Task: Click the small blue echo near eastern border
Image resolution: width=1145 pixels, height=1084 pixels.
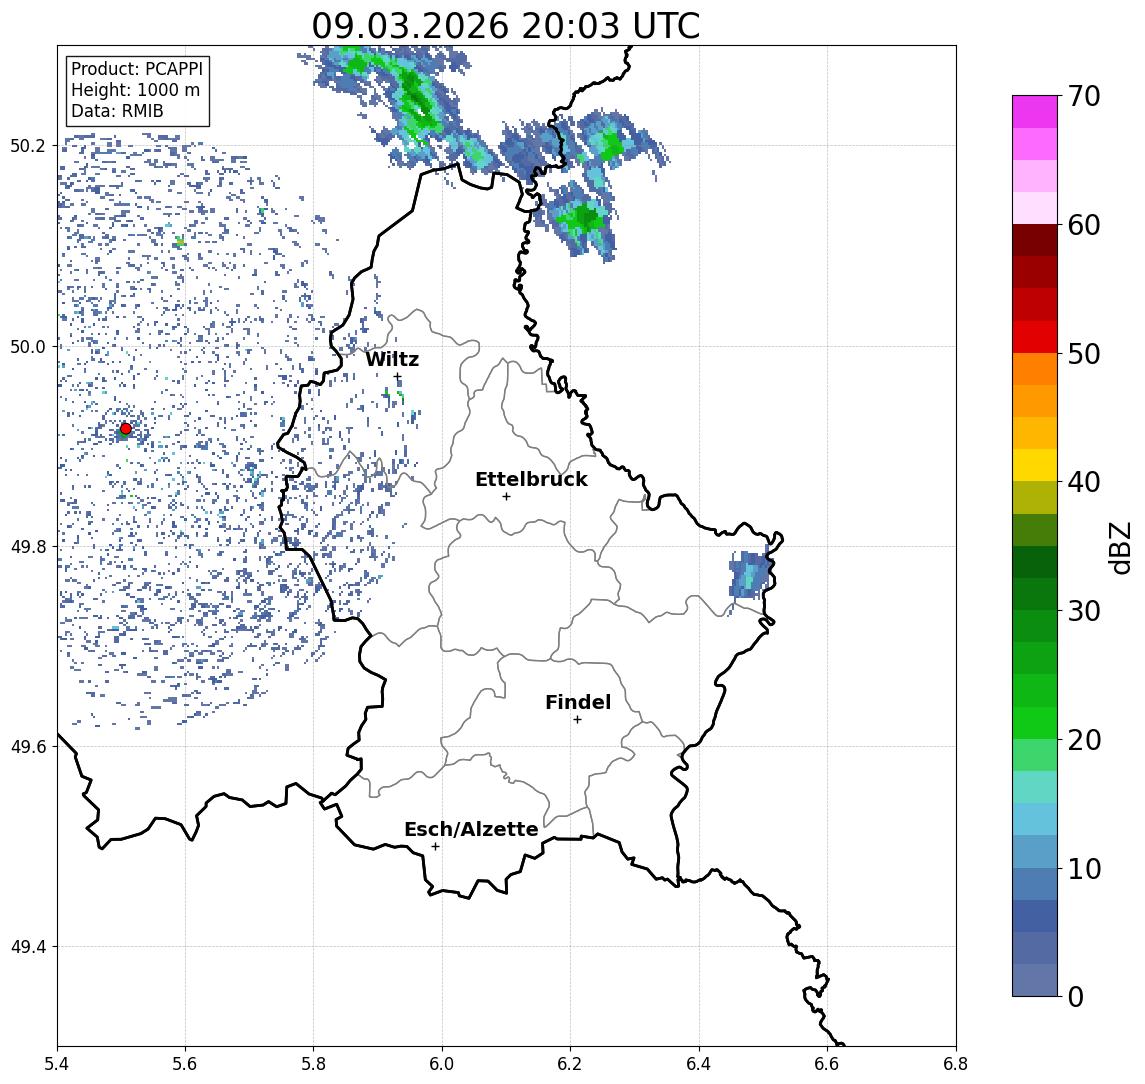Action: [x=750, y=574]
